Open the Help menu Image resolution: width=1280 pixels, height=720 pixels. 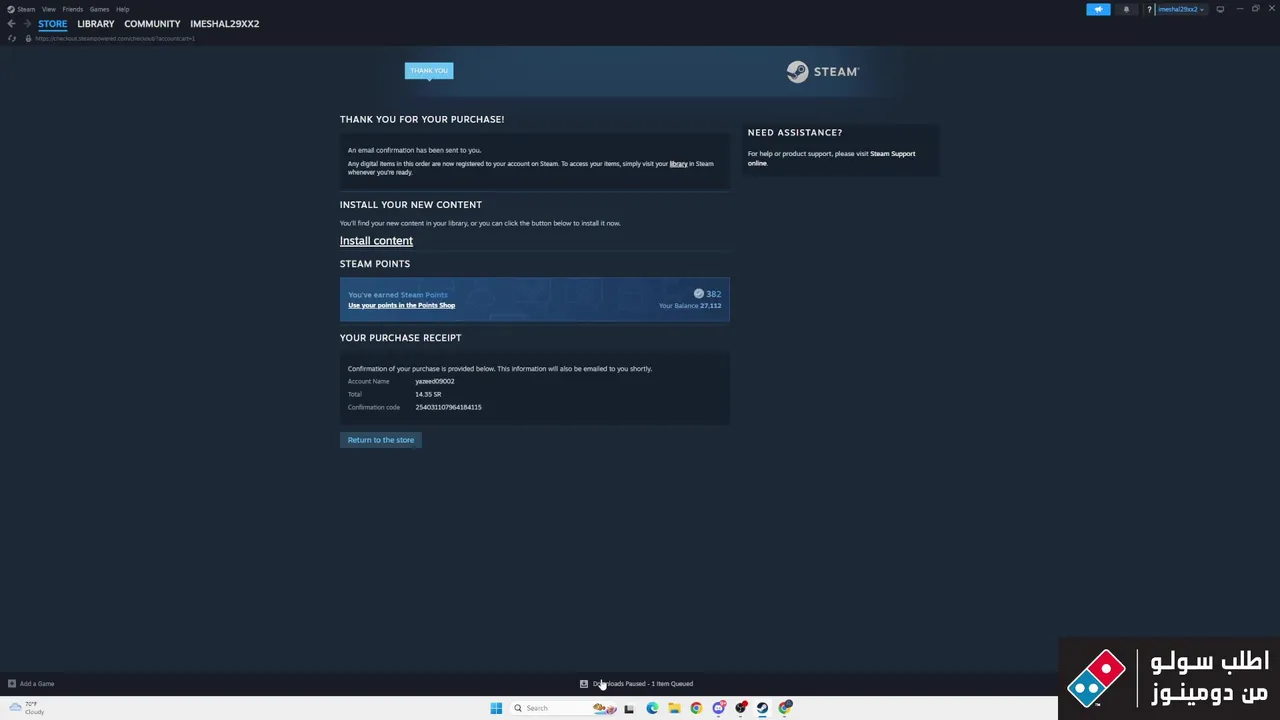point(122,9)
